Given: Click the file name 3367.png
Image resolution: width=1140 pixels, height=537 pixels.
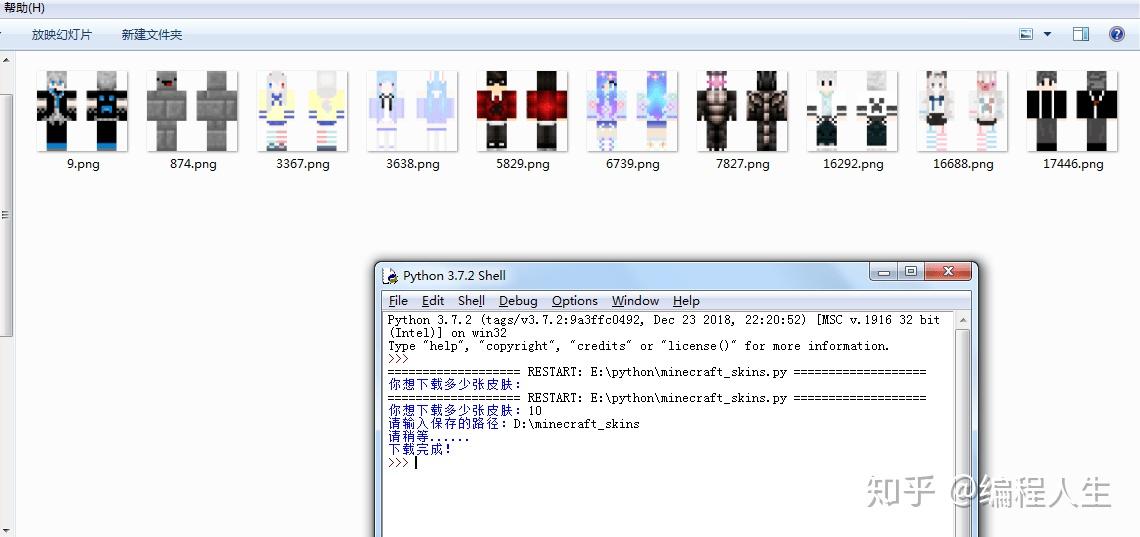Looking at the screenshot, I should [302, 164].
